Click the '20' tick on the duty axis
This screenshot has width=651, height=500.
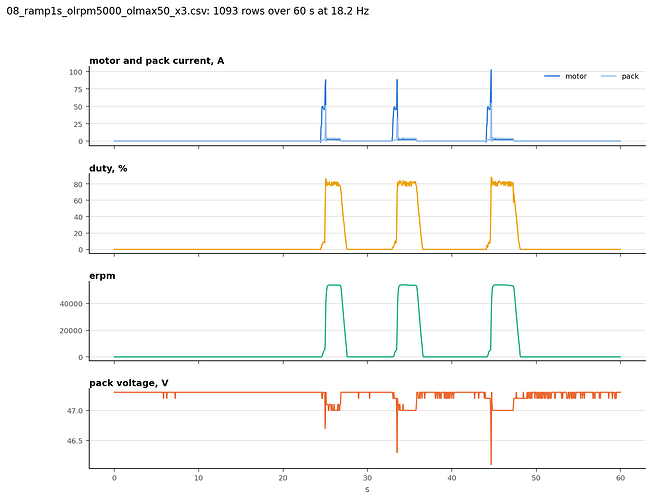pyautogui.click(x=78, y=233)
